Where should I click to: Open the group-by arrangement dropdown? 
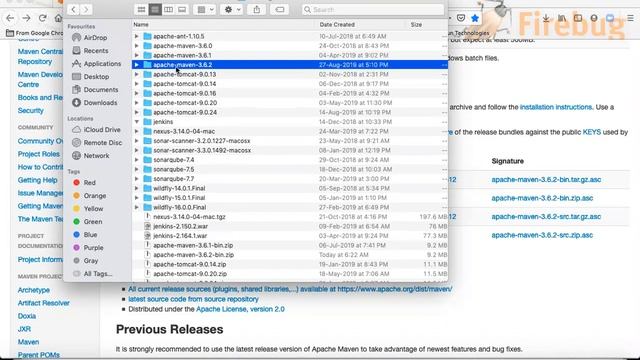pos(205,9)
